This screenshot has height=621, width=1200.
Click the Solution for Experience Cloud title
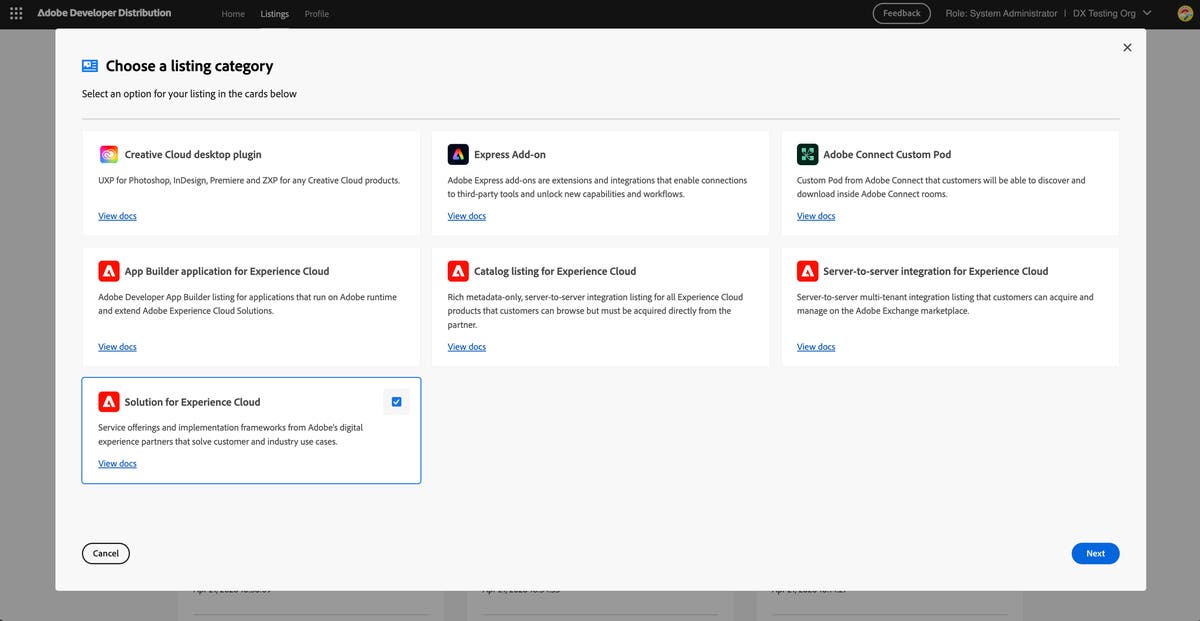[192, 402]
